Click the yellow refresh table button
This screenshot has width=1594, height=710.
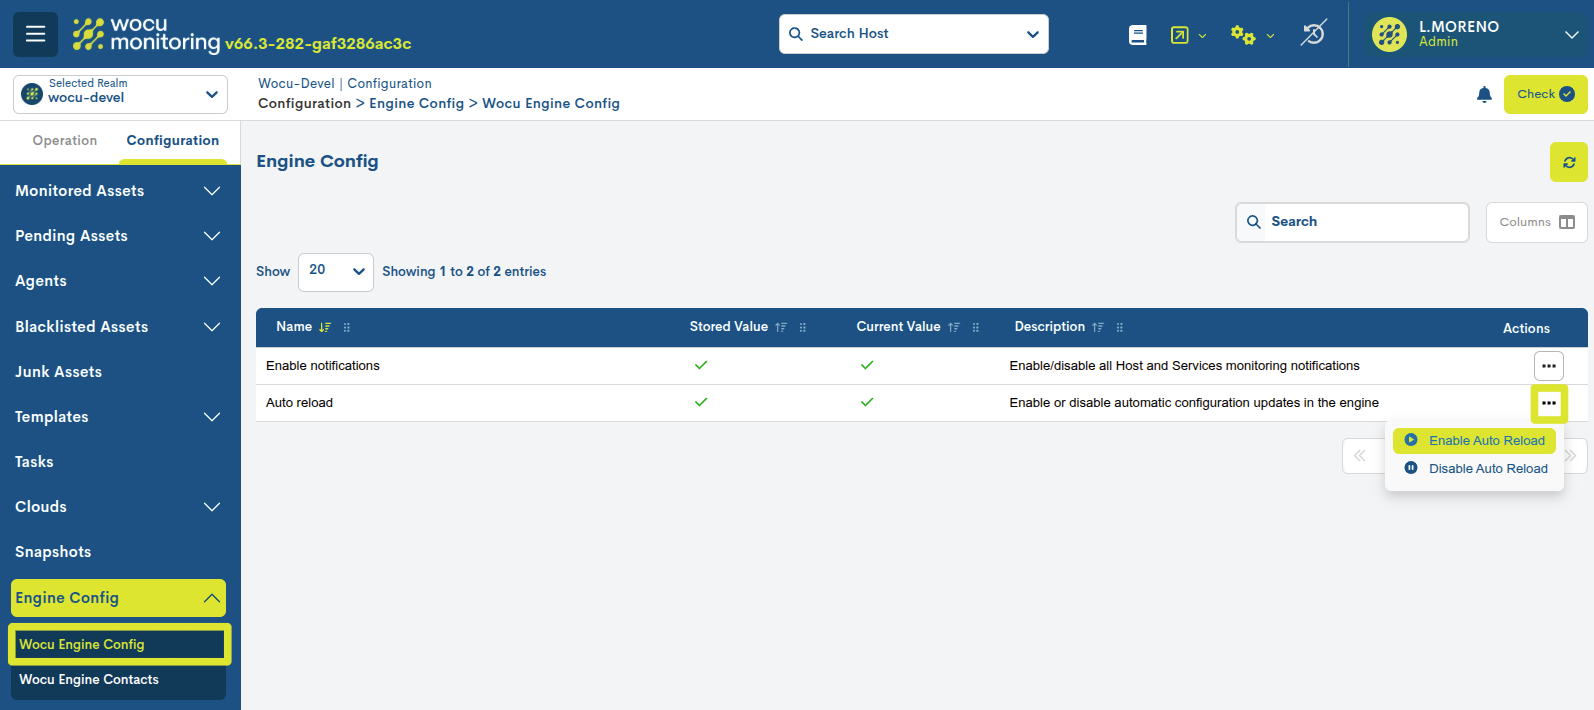tap(1568, 162)
